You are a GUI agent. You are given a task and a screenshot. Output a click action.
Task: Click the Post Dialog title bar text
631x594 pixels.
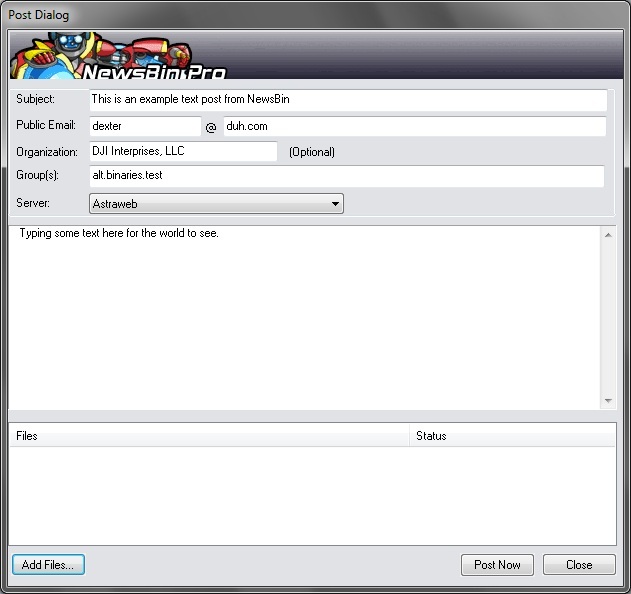point(39,15)
